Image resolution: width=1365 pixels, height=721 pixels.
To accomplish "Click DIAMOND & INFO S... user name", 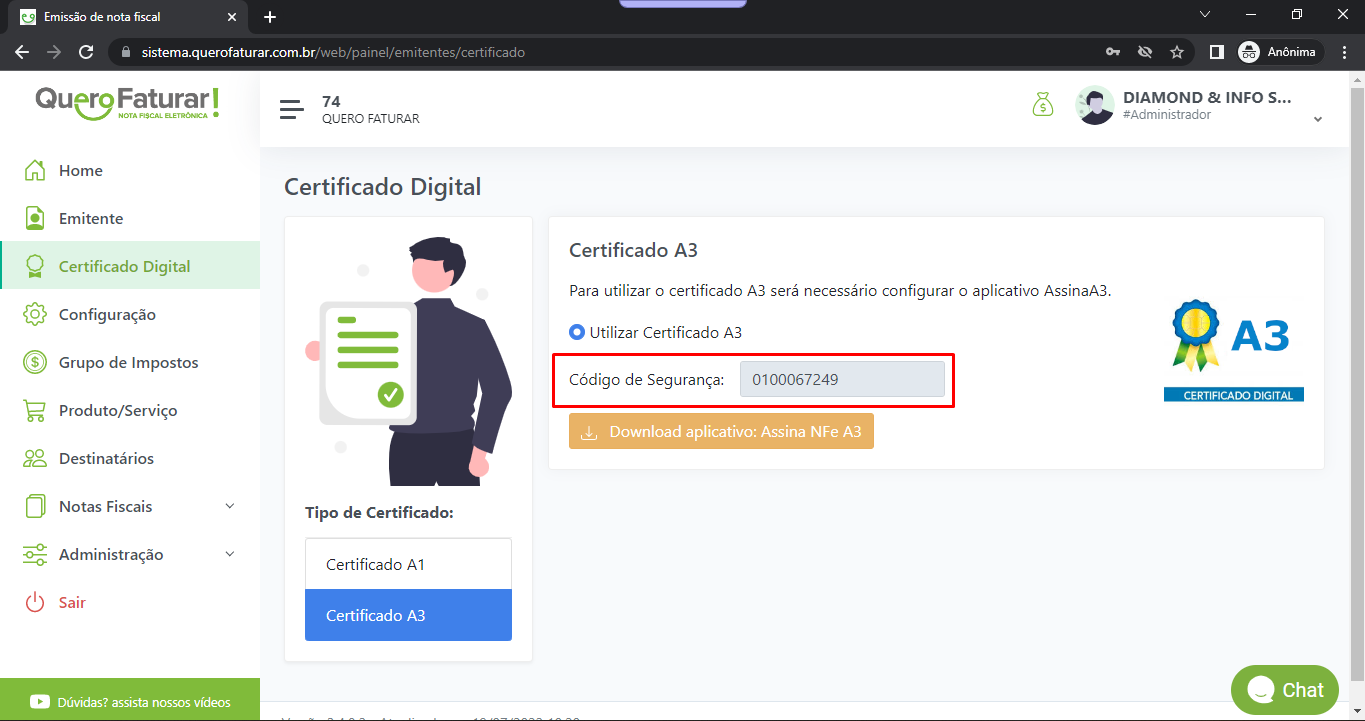I will (x=1207, y=97).
